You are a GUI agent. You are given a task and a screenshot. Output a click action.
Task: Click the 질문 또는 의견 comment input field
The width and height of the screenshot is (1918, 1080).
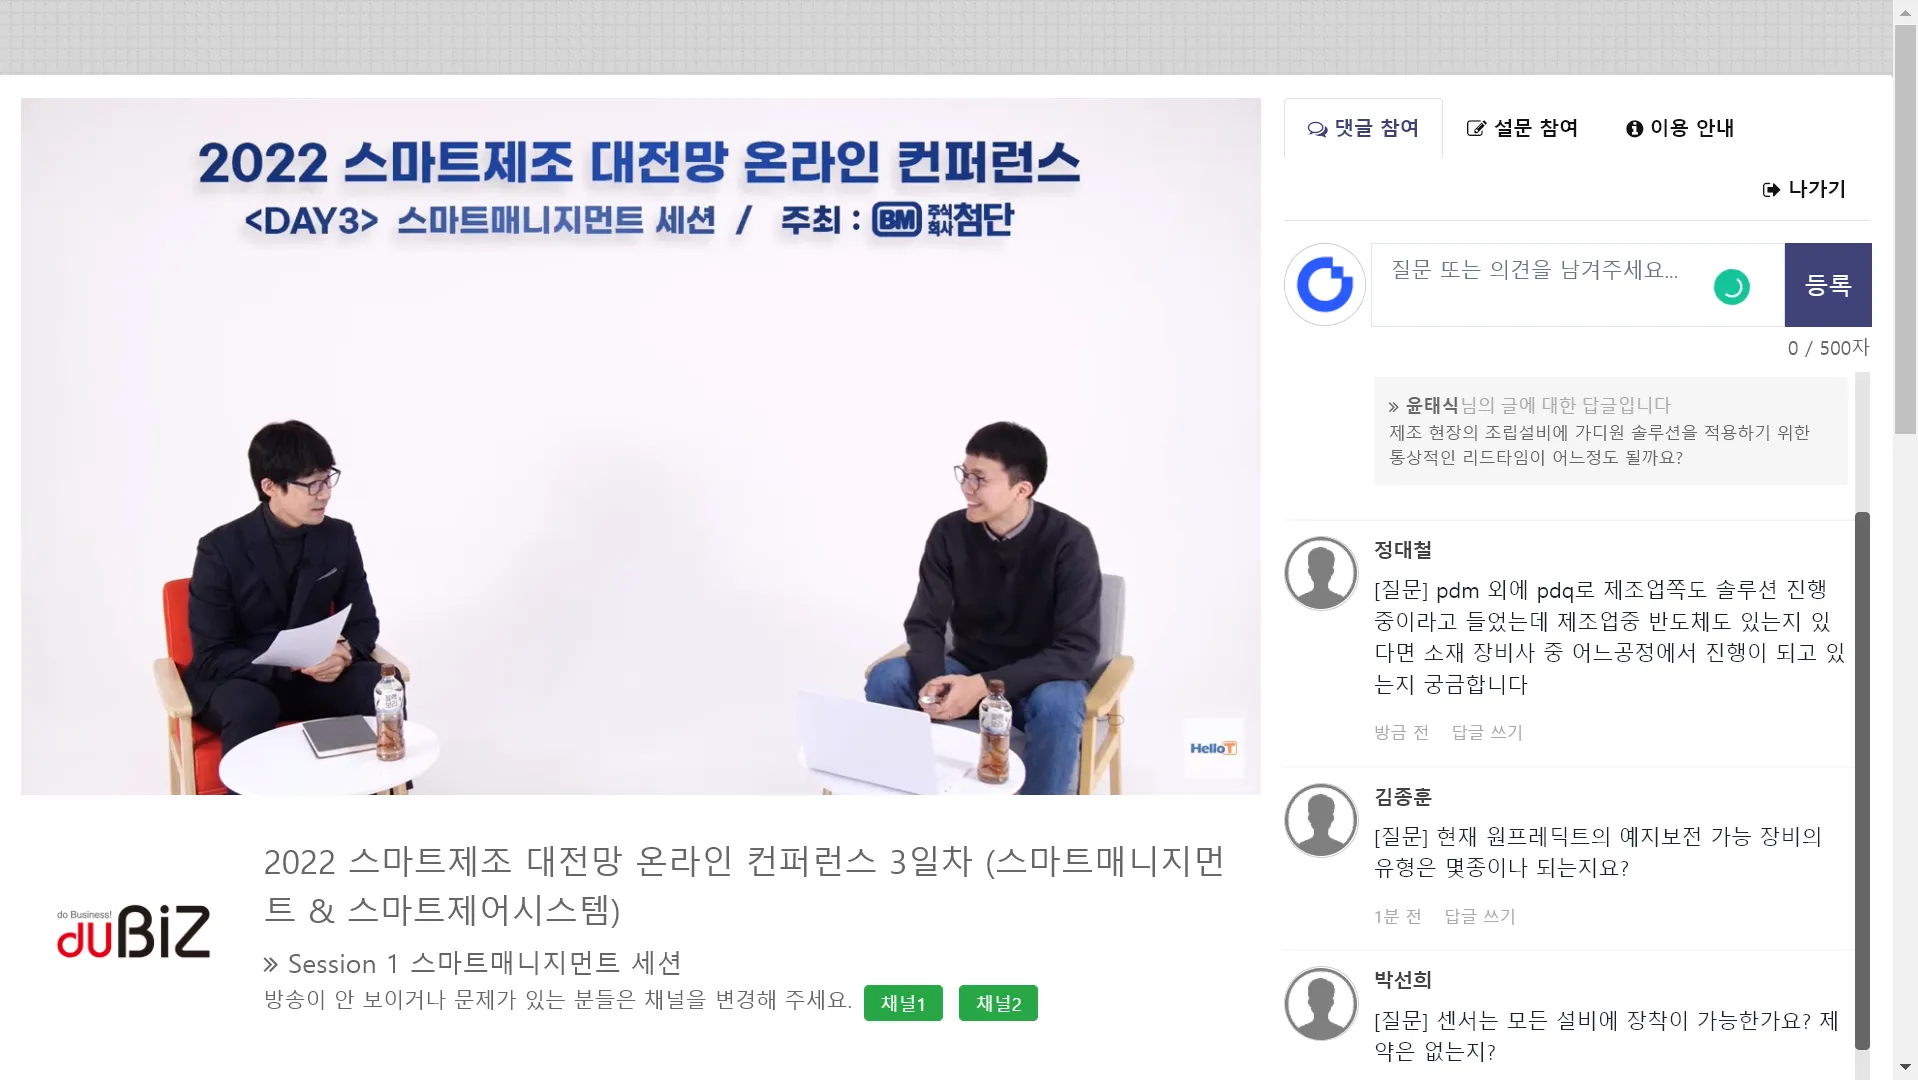[1578, 285]
